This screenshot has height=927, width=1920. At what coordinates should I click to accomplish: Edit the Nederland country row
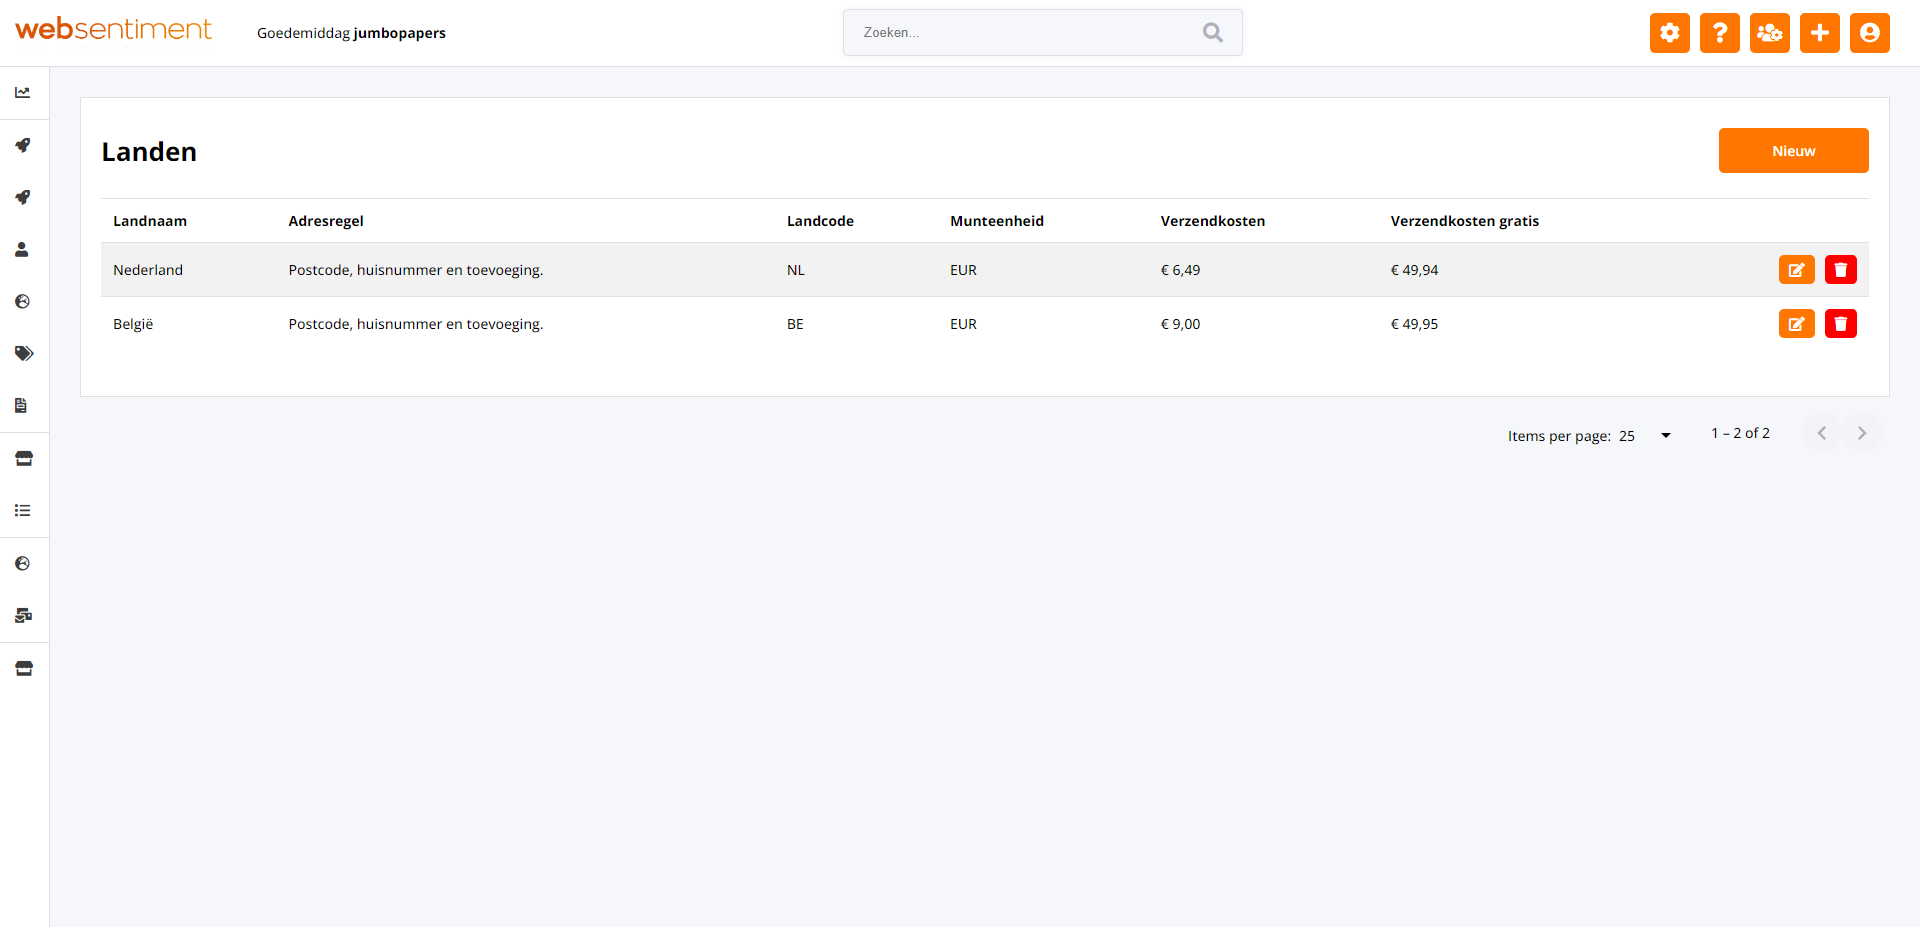[1796, 270]
